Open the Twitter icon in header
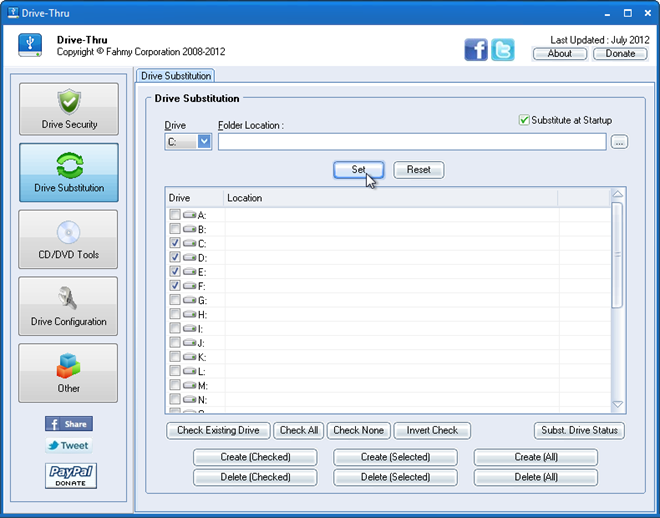Image resolution: width=660 pixels, height=518 pixels. click(x=503, y=50)
